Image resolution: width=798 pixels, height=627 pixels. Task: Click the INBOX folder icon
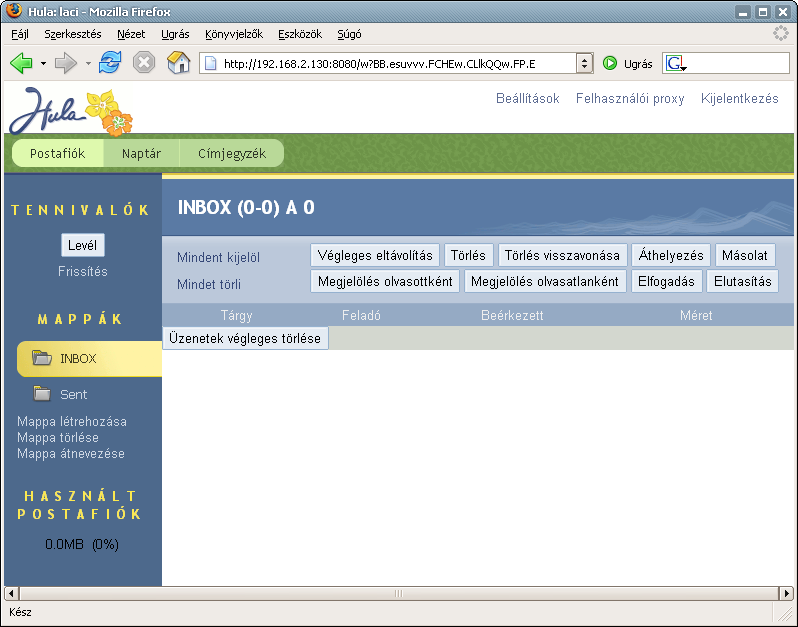(x=42, y=358)
